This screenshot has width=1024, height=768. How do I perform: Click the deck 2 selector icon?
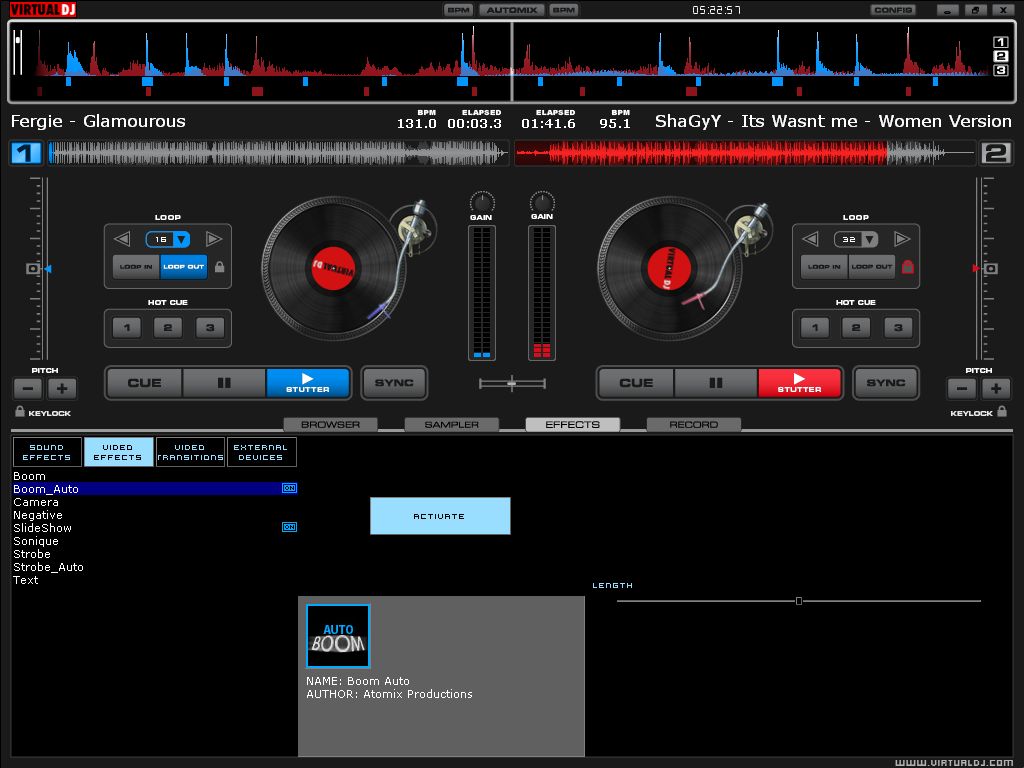(x=996, y=153)
